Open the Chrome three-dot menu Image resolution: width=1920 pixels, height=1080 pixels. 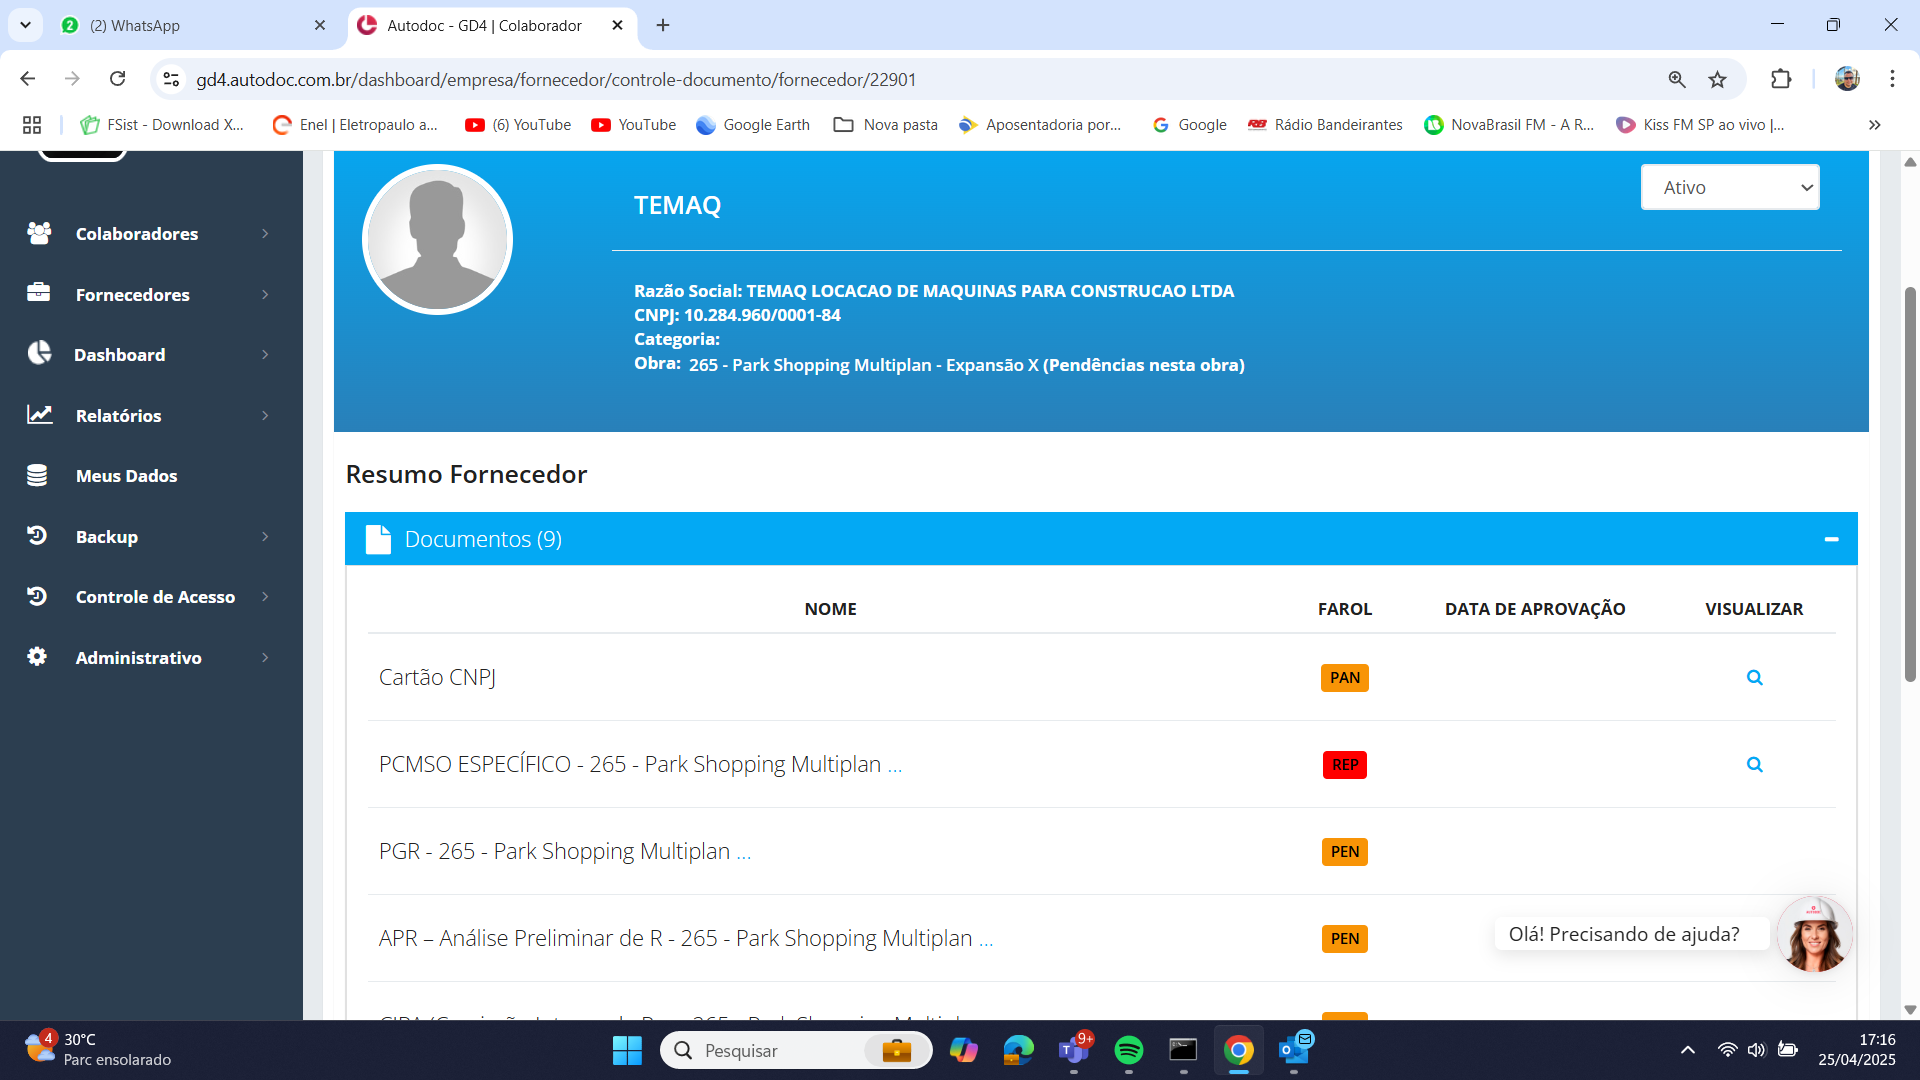point(1892,79)
